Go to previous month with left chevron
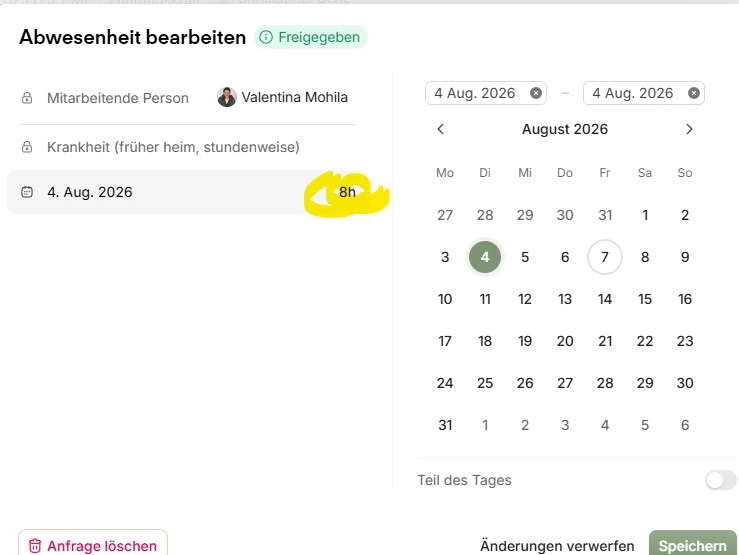The image size is (739, 555). click(441, 129)
